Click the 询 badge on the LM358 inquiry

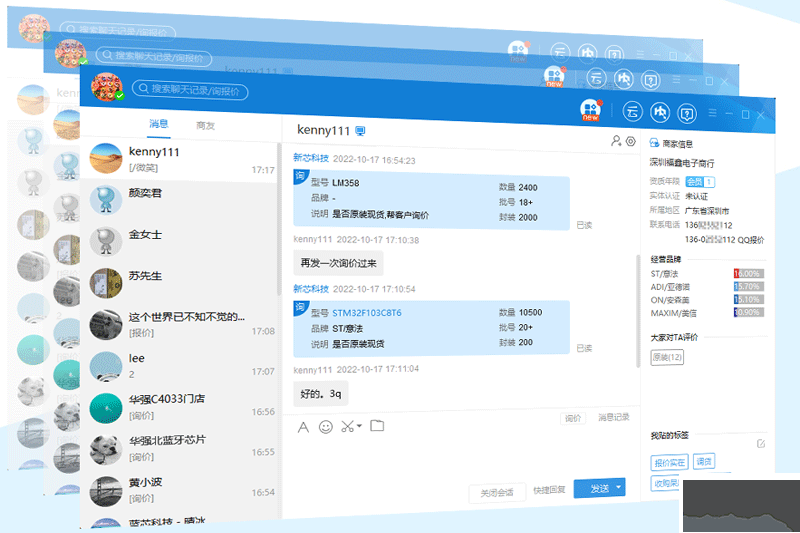tap(299, 176)
